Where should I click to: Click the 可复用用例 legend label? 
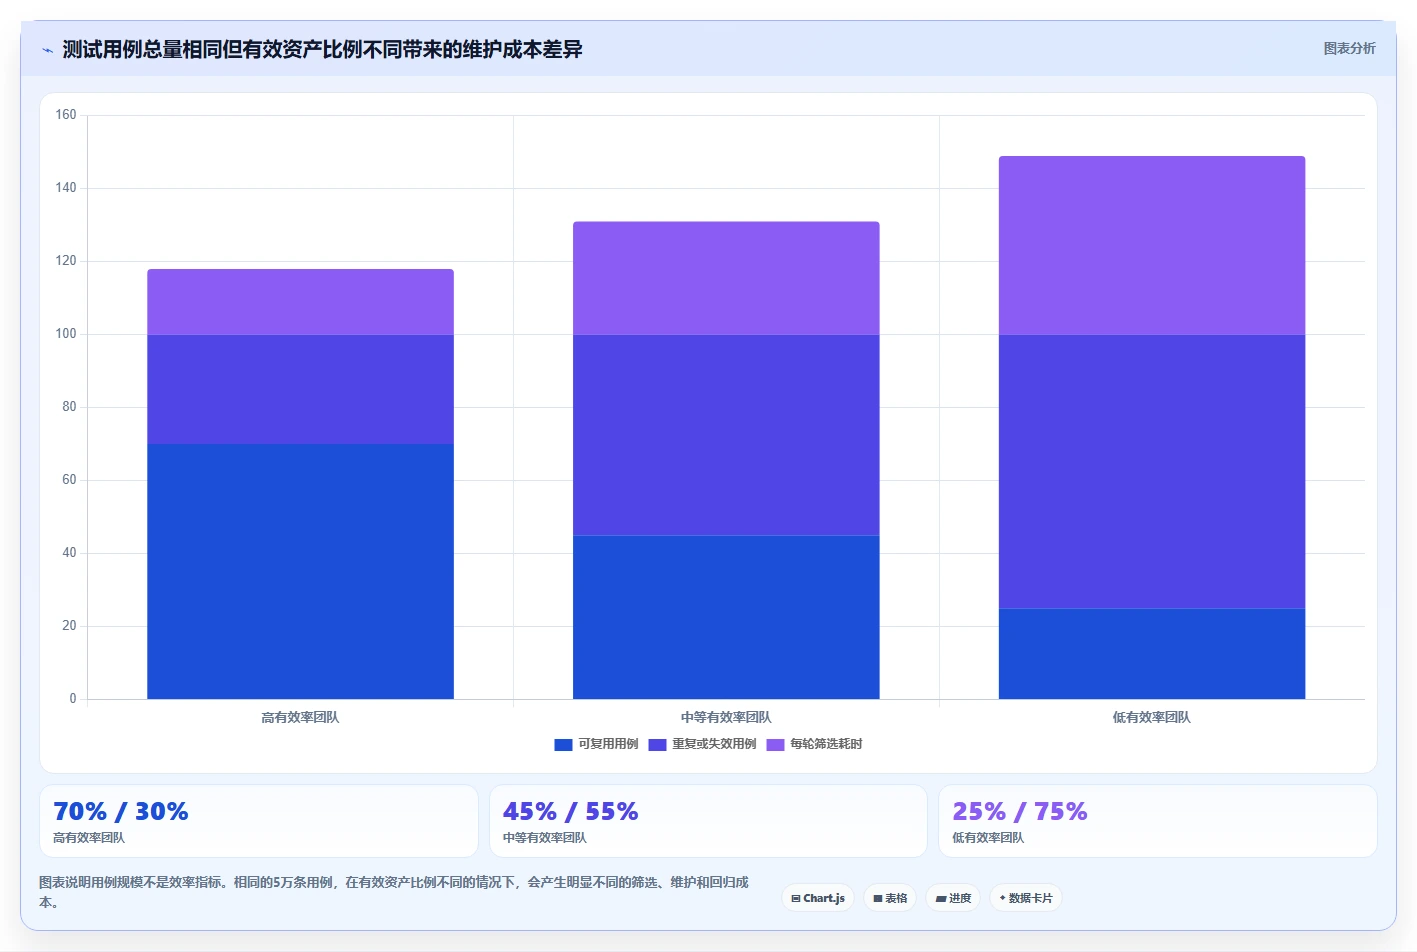(x=608, y=744)
